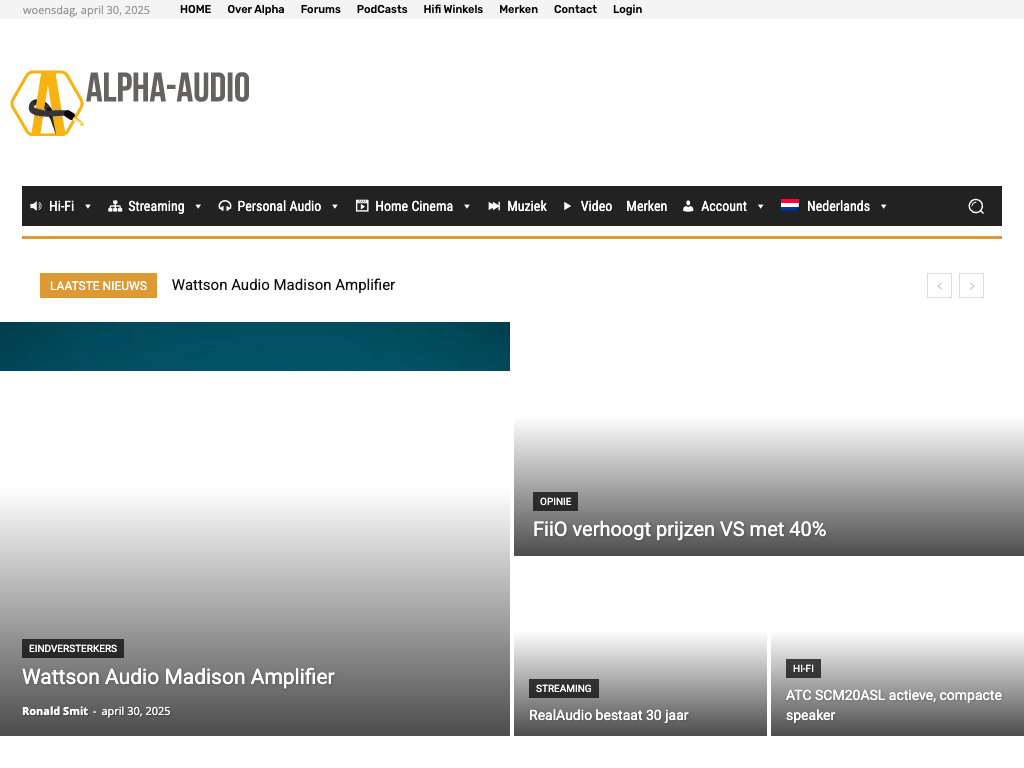Go to next latest news item
1024x768 pixels.
pos(971,286)
